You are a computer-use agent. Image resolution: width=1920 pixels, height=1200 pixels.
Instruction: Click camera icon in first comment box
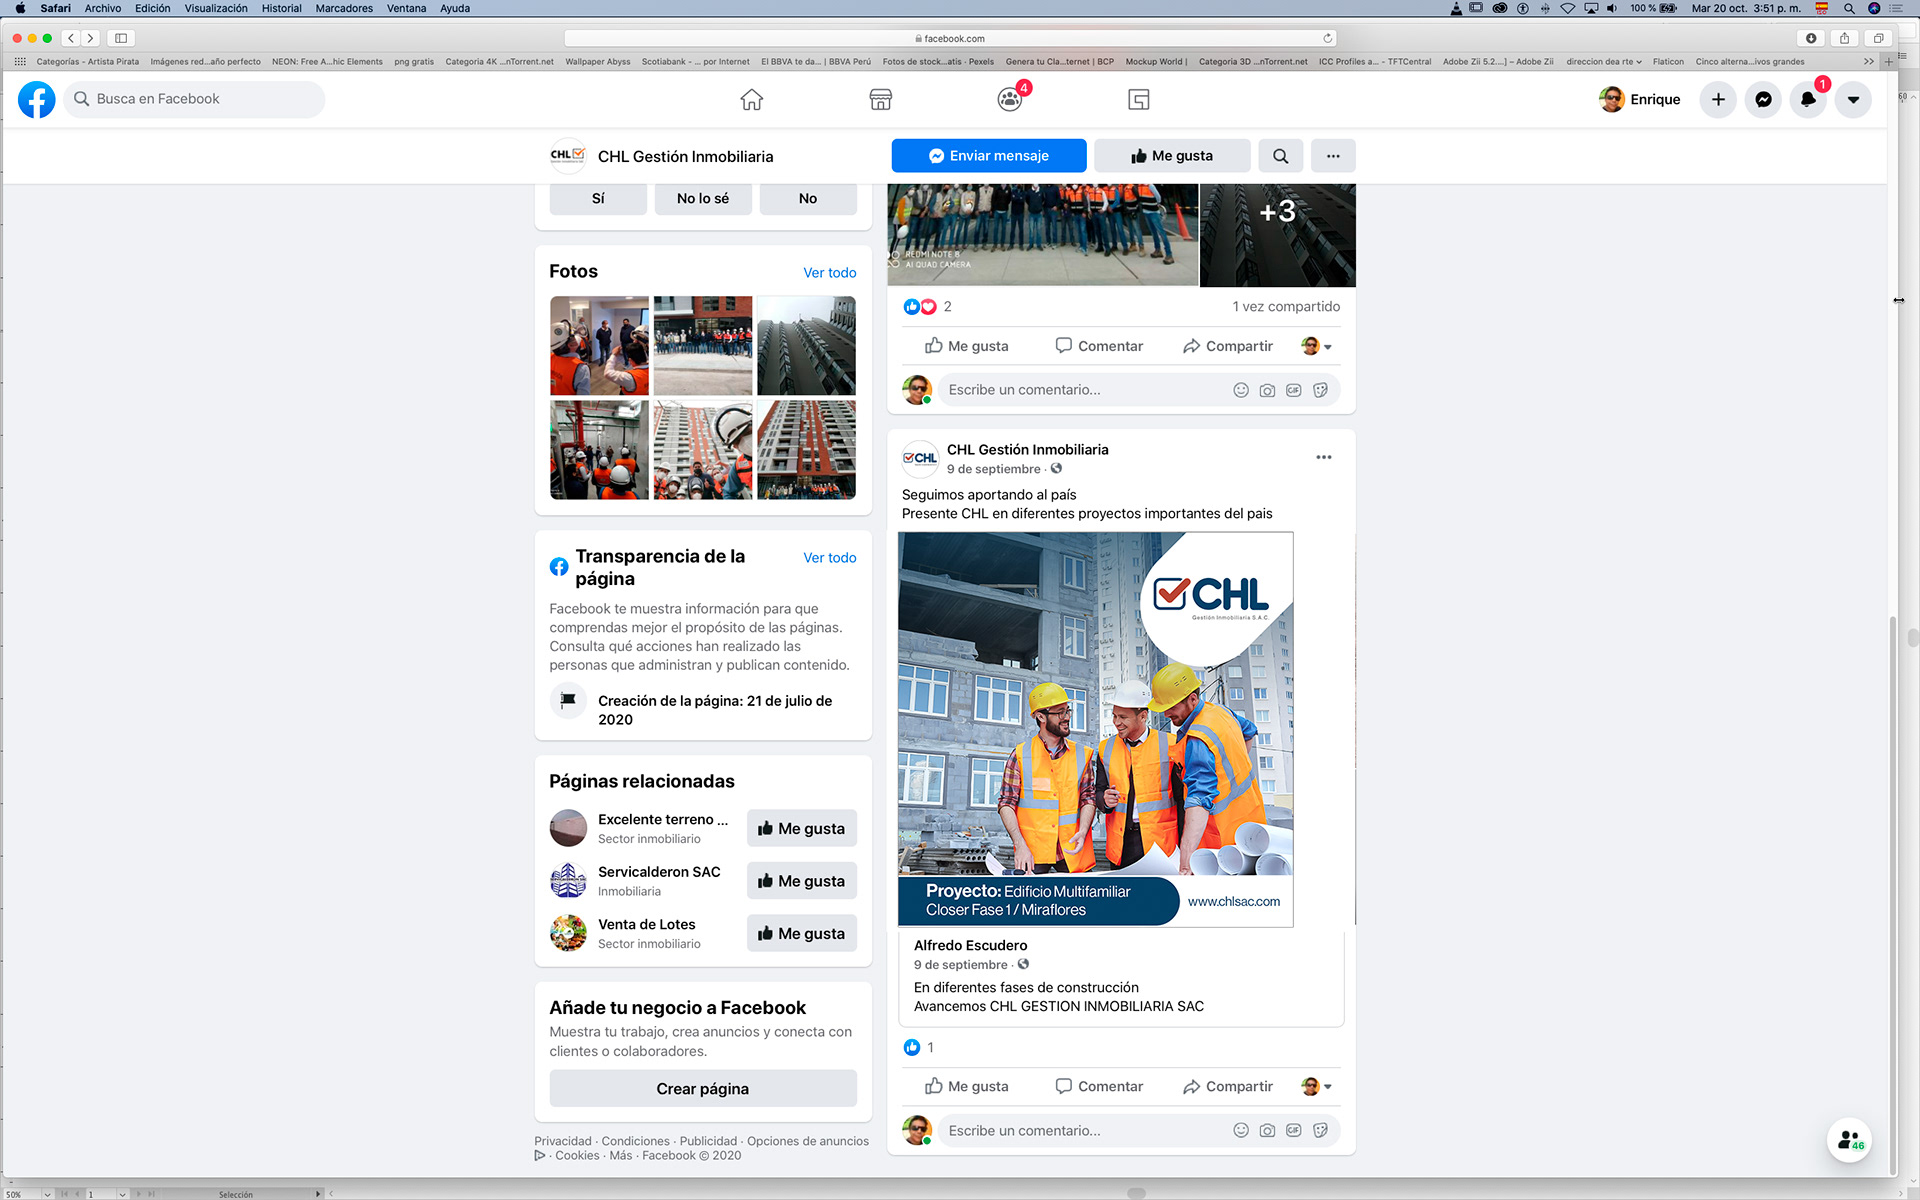click(x=1267, y=390)
